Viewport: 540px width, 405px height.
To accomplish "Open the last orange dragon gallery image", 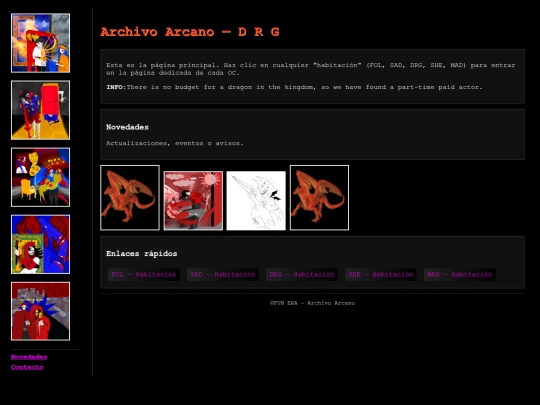I will (319, 198).
